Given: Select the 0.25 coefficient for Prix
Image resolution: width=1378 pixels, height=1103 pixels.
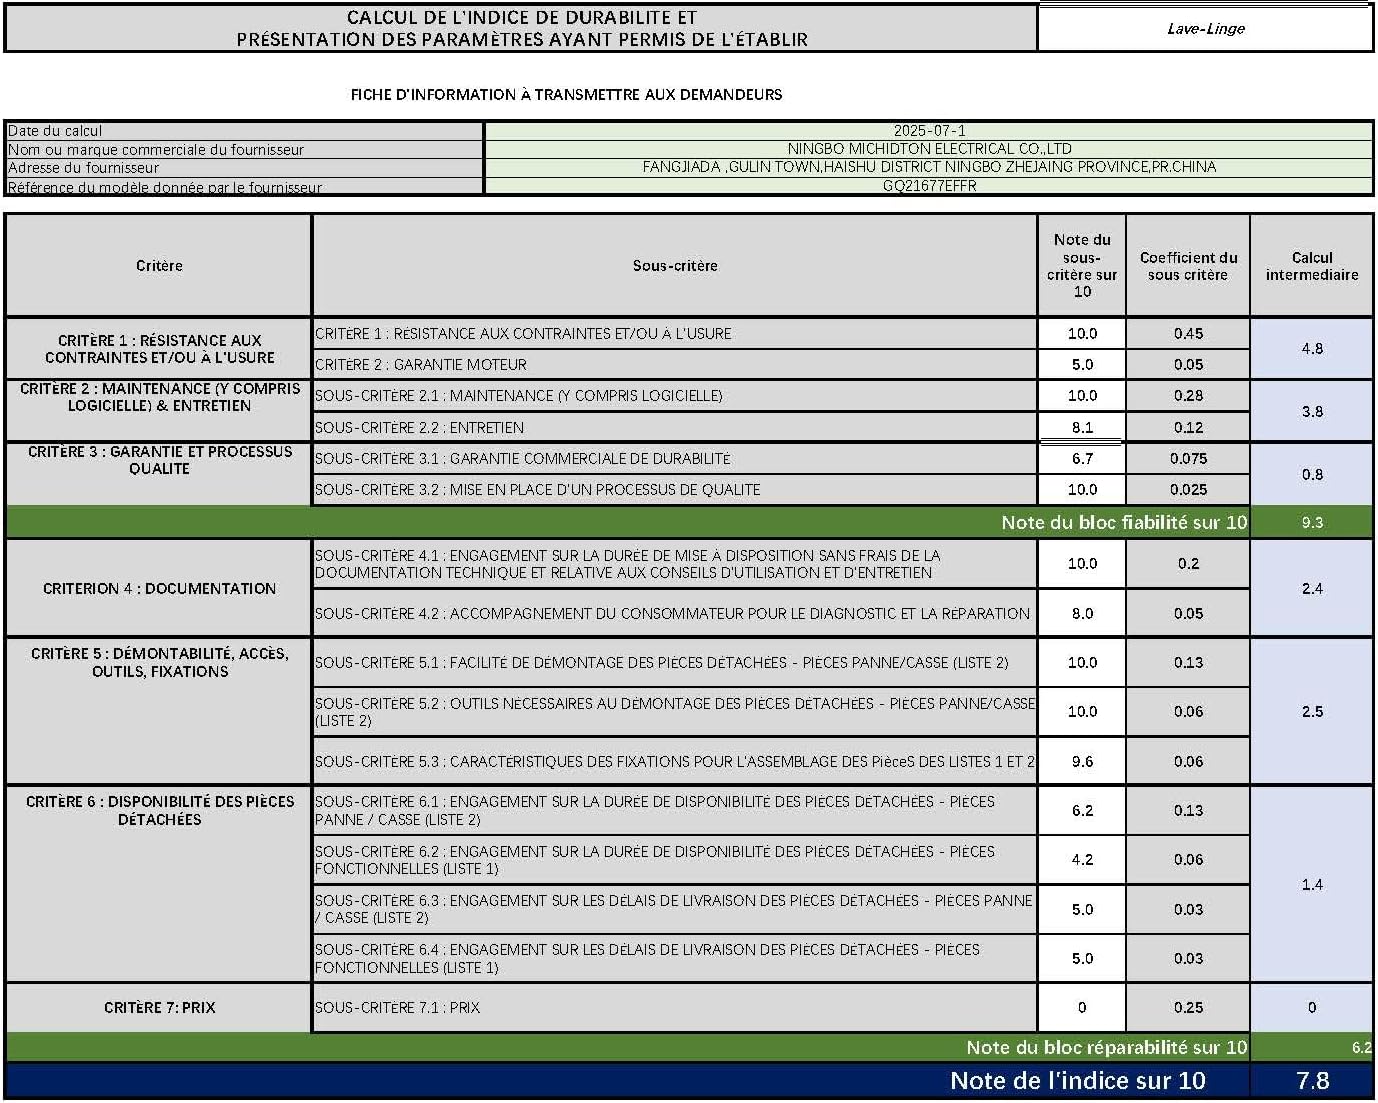Looking at the screenshot, I should (1188, 1008).
